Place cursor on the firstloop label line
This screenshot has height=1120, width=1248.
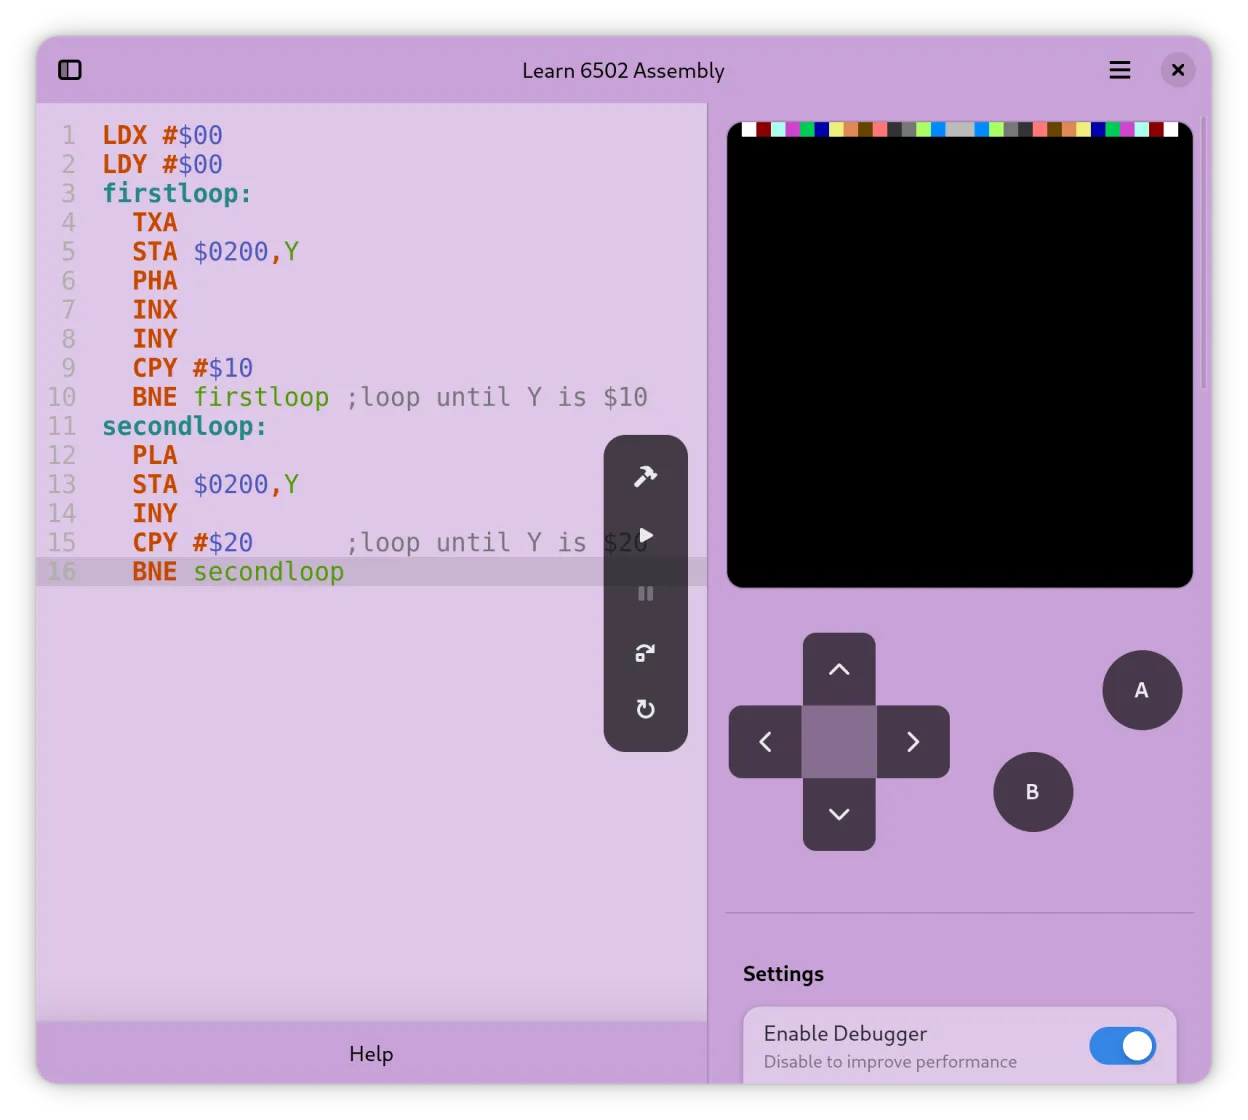176,193
